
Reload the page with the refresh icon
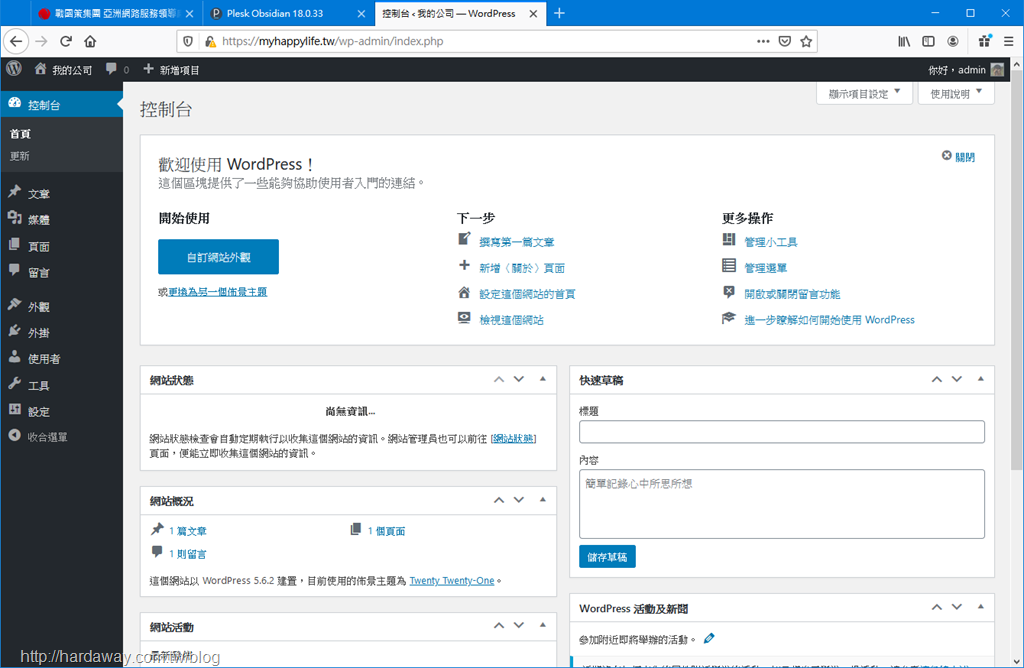point(66,41)
